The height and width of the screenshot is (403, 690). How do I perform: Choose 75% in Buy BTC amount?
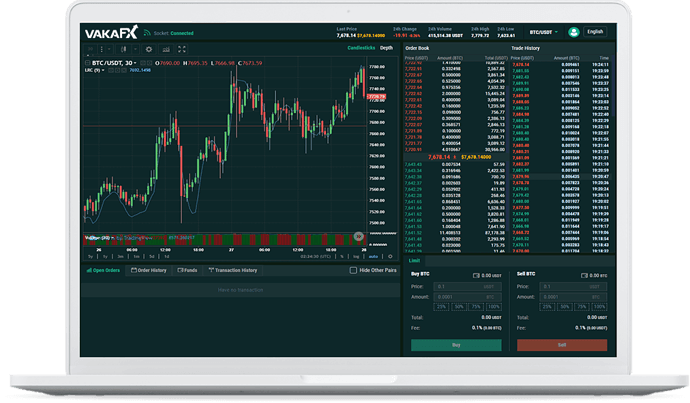(476, 307)
